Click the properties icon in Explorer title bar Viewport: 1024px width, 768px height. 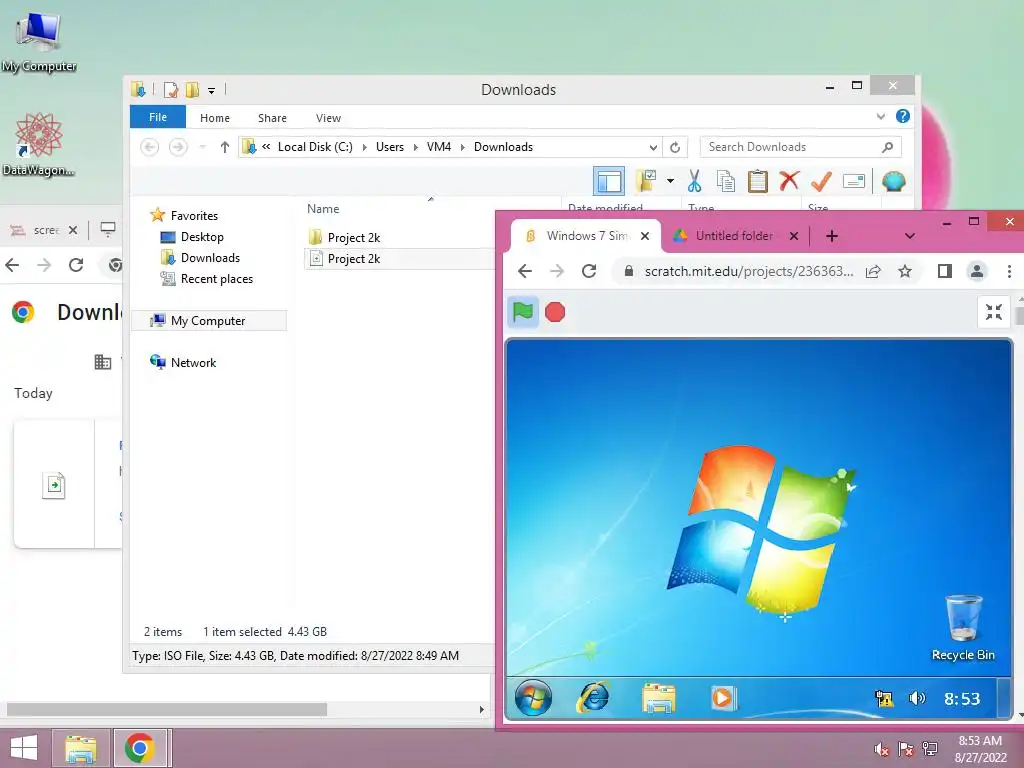click(171, 89)
